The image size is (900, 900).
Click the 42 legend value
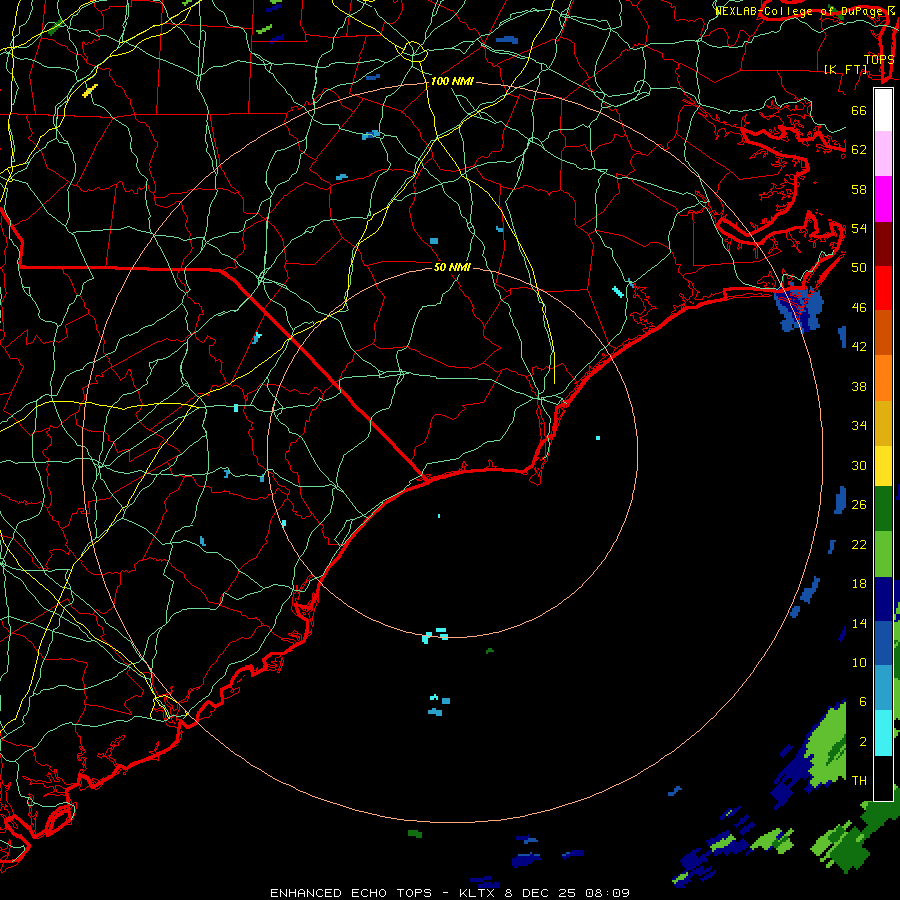pos(859,346)
